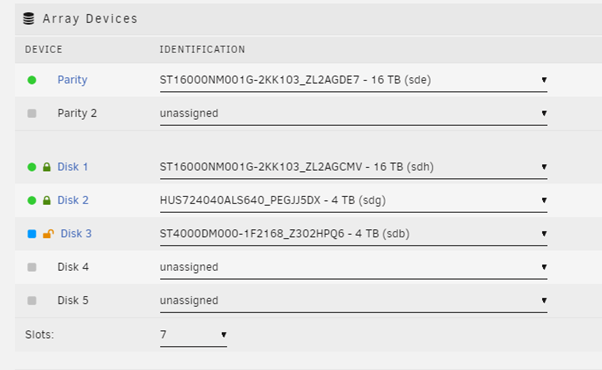602x370 pixels.
Task: Click the Array Devices database stack icon
Action: tap(28, 18)
